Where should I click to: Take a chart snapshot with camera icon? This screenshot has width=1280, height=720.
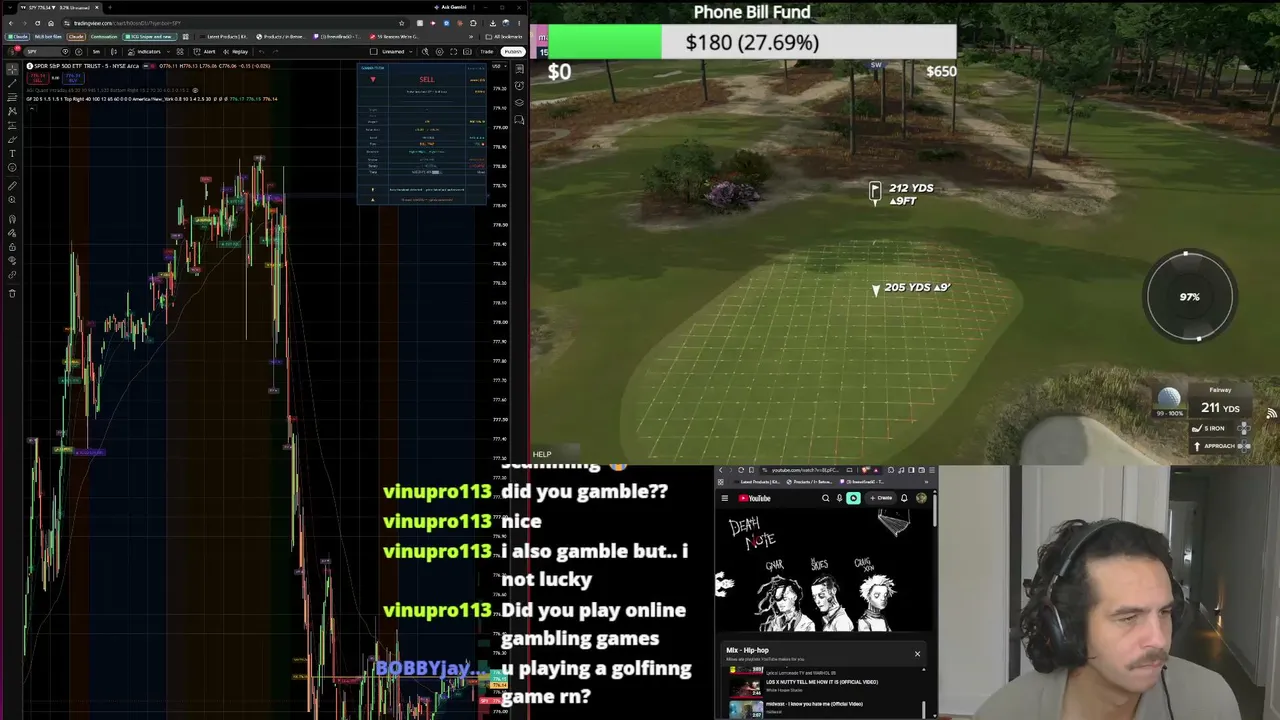point(468,51)
